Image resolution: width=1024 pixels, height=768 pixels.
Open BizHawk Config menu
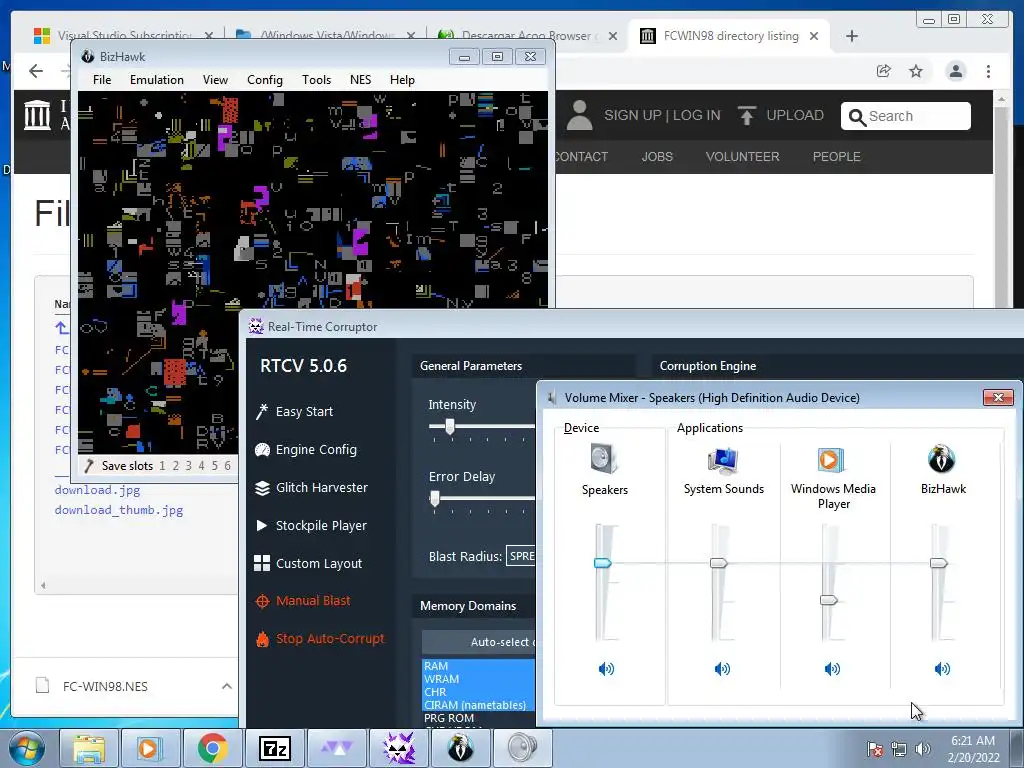pyautogui.click(x=264, y=80)
